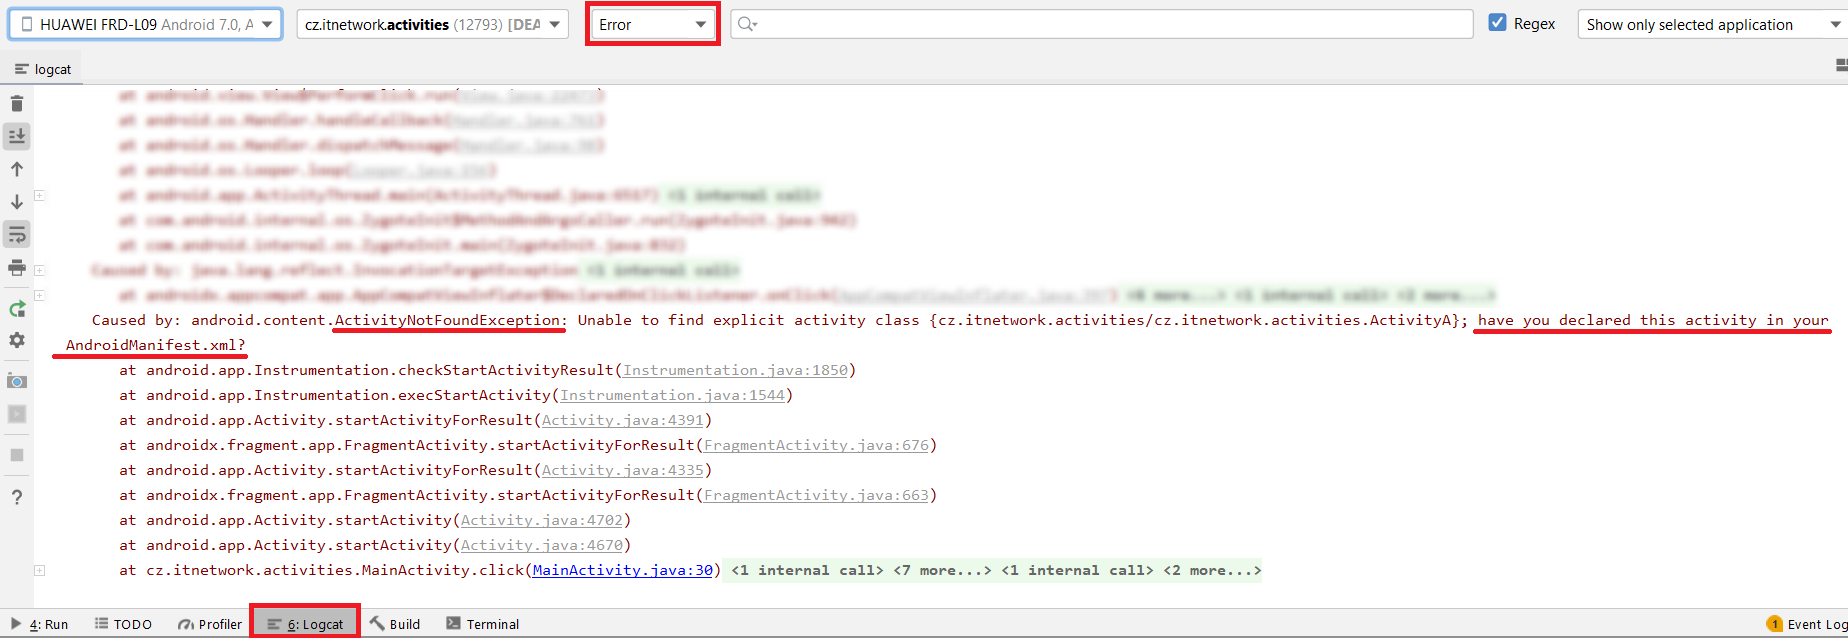Image resolution: width=1848 pixels, height=638 pixels.
Task: Click the TODO list icon
Action: [101, 623]
